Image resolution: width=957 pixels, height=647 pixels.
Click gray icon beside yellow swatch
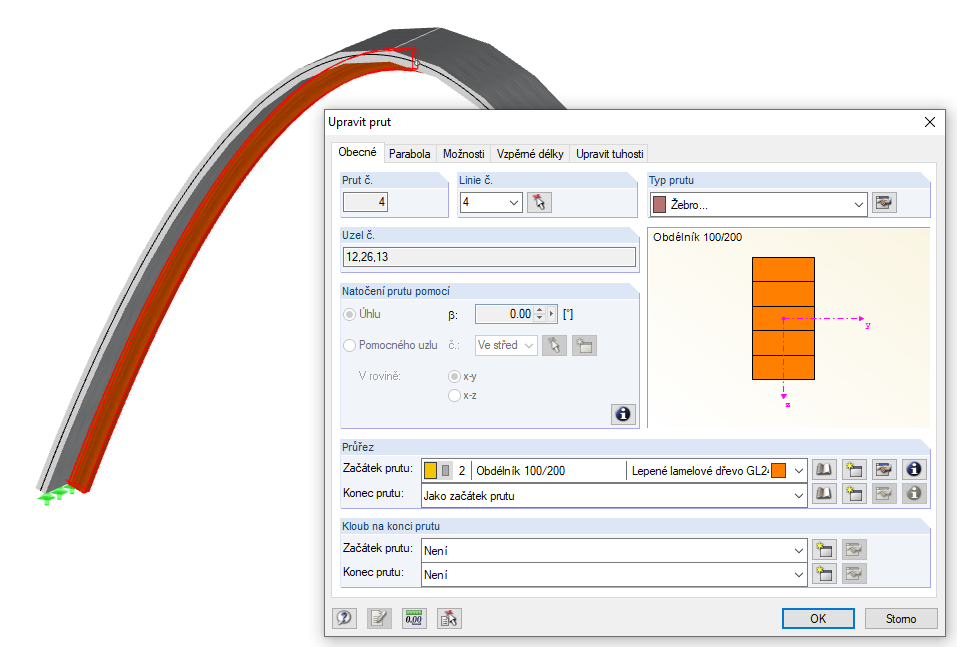coord(446,470)
